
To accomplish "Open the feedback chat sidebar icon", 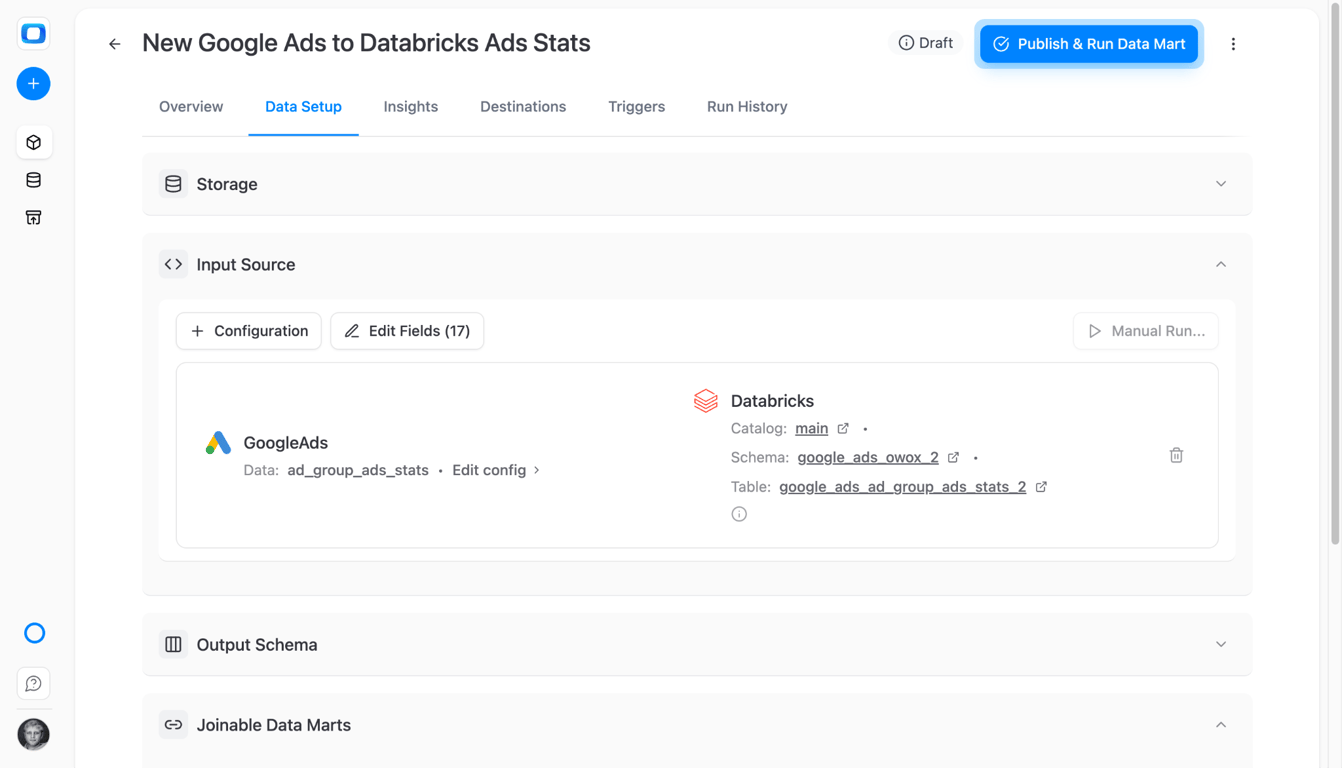I will click(33, 684).
